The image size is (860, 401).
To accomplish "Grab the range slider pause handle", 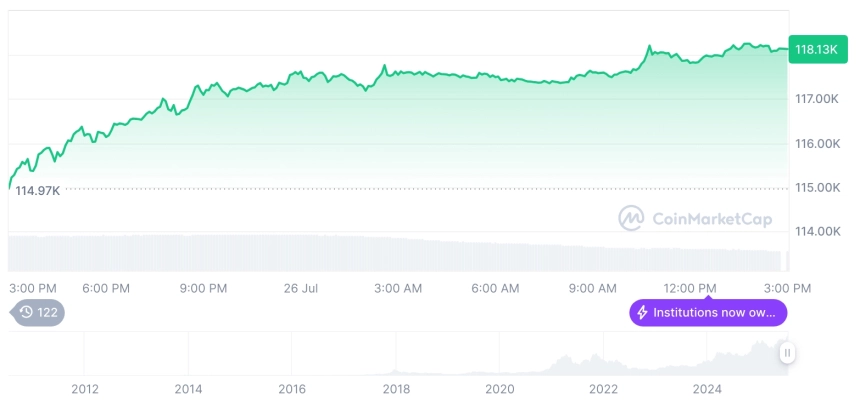I will [x=787, y=352].
